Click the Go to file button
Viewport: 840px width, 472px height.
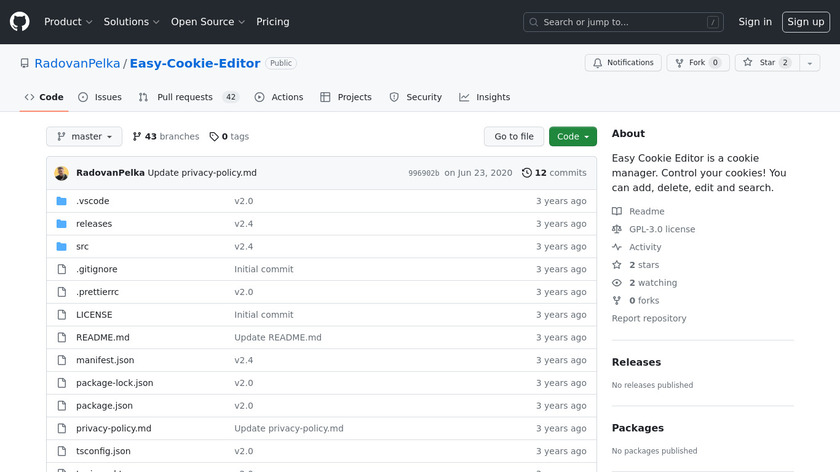514,137
